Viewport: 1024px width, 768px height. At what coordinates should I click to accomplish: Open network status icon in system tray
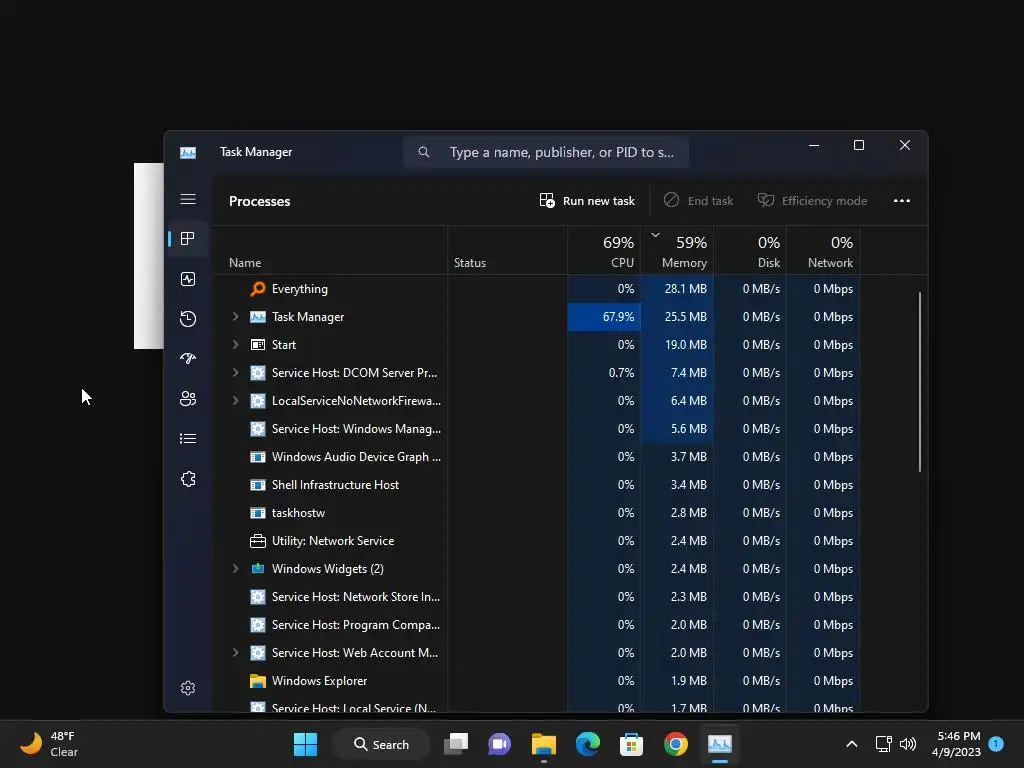point(884,744)
